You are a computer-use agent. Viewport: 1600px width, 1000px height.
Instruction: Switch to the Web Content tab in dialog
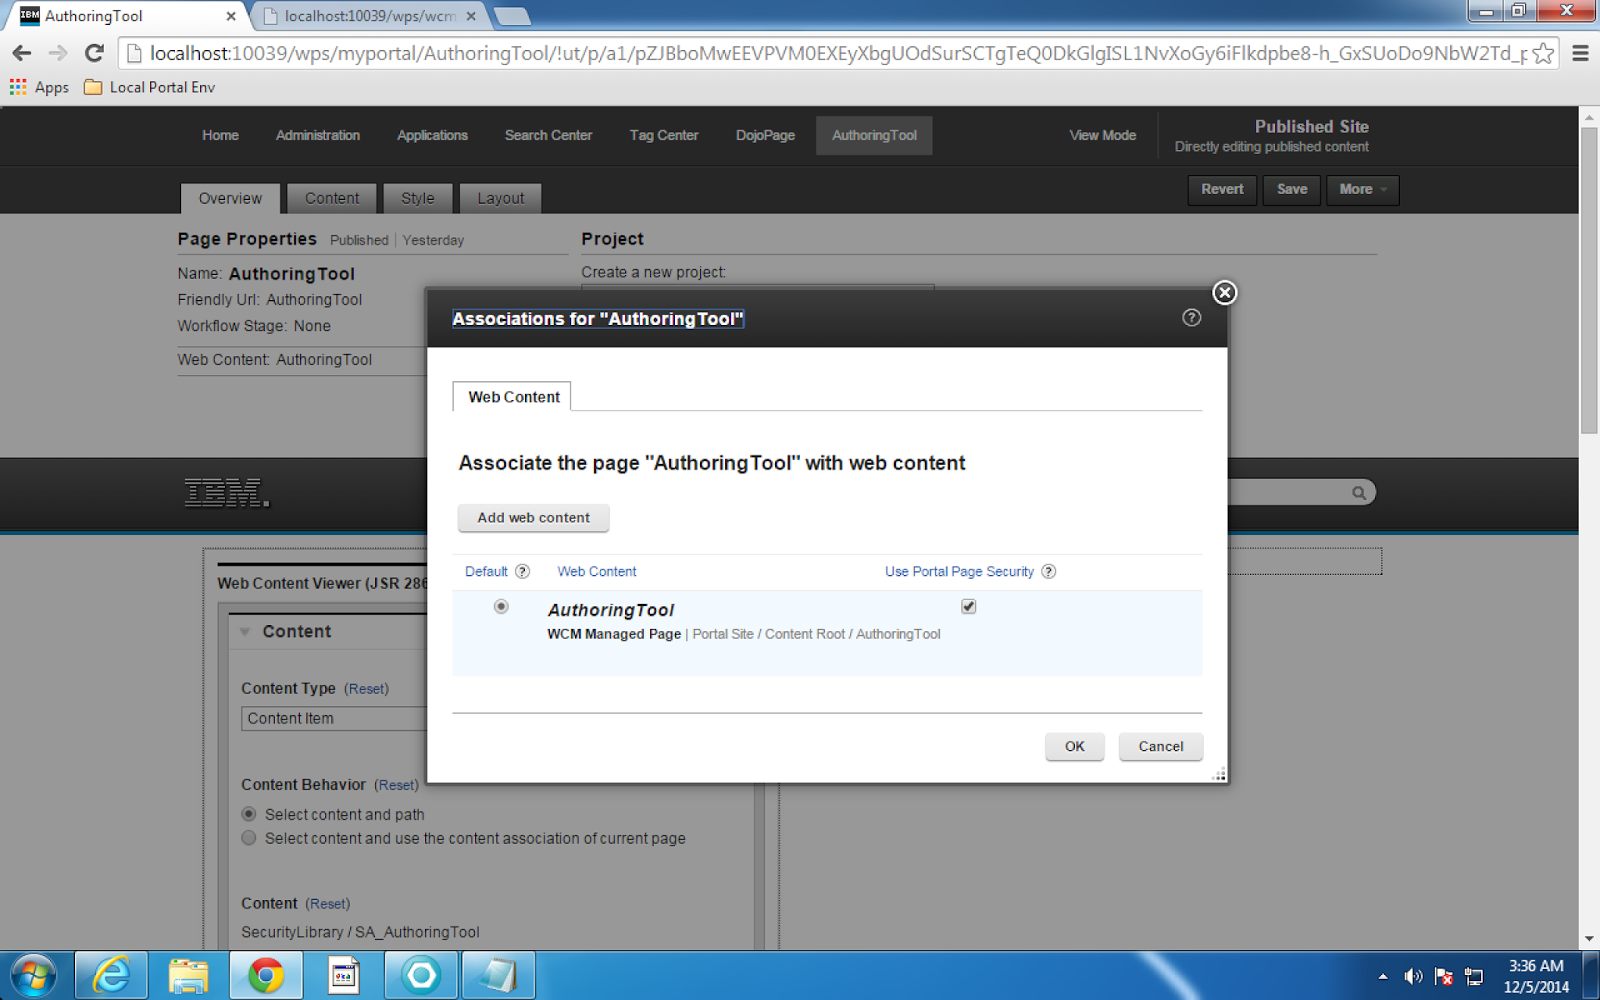click(513, 397)
